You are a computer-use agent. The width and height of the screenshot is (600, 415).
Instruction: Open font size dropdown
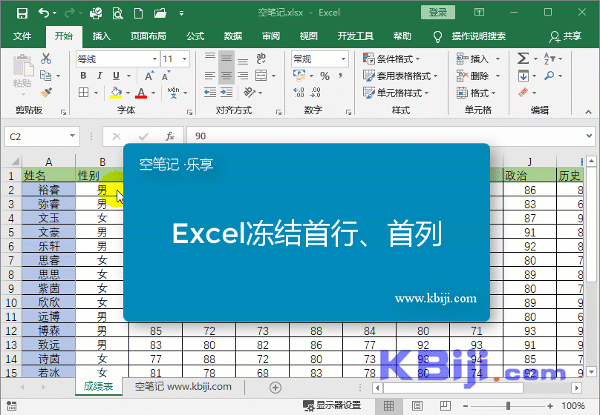(x=184, y=59)
